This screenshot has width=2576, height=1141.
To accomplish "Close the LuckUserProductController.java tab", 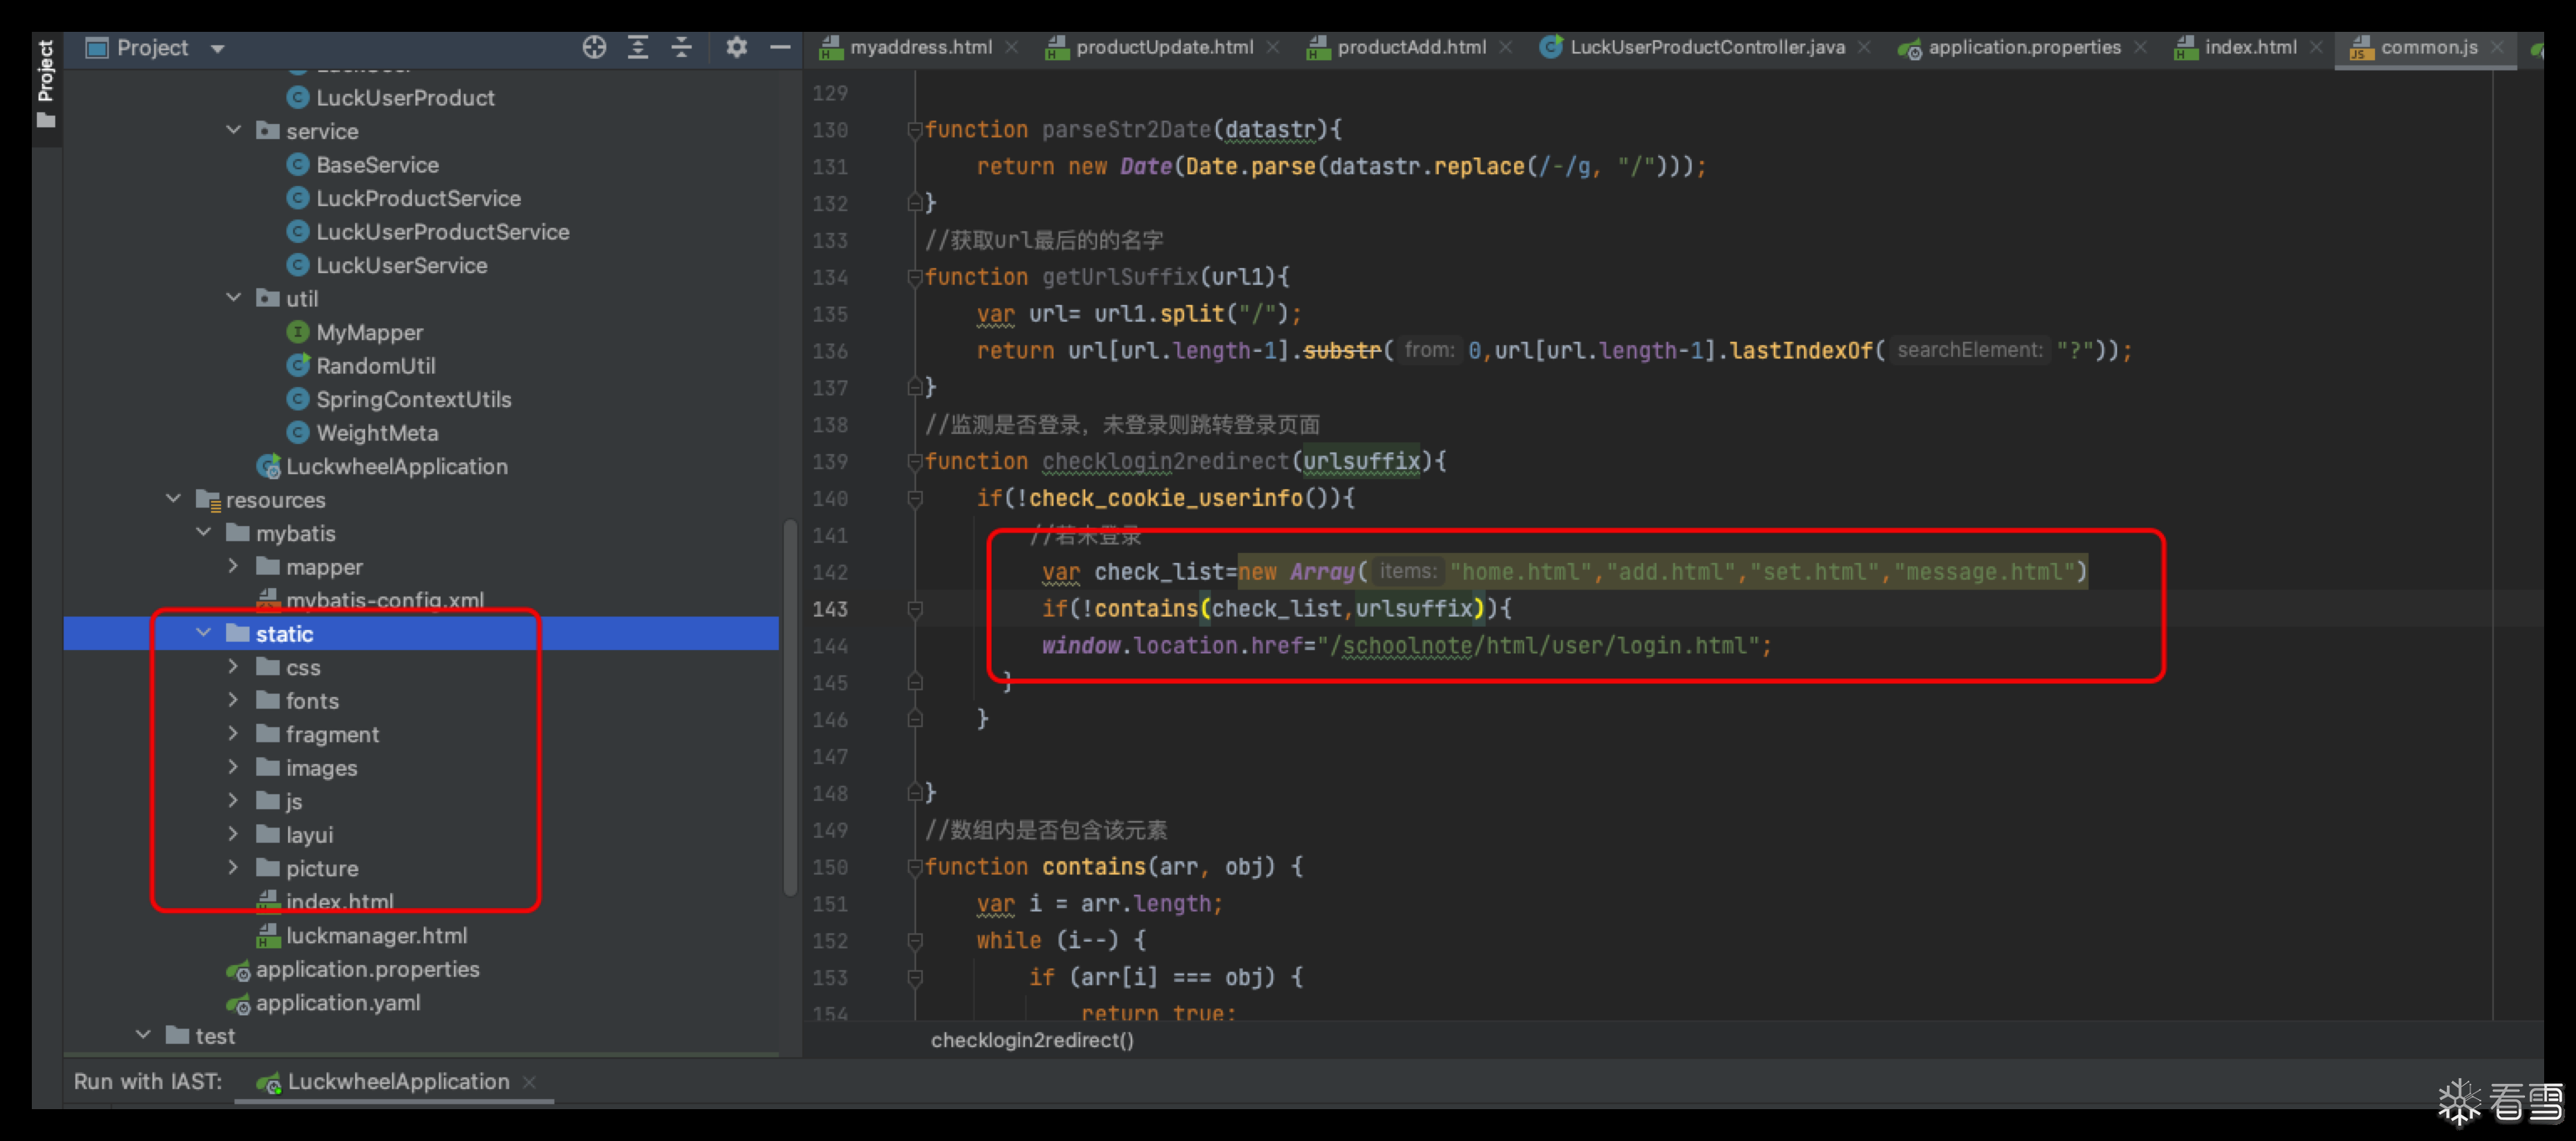I will click(1865, 47).
